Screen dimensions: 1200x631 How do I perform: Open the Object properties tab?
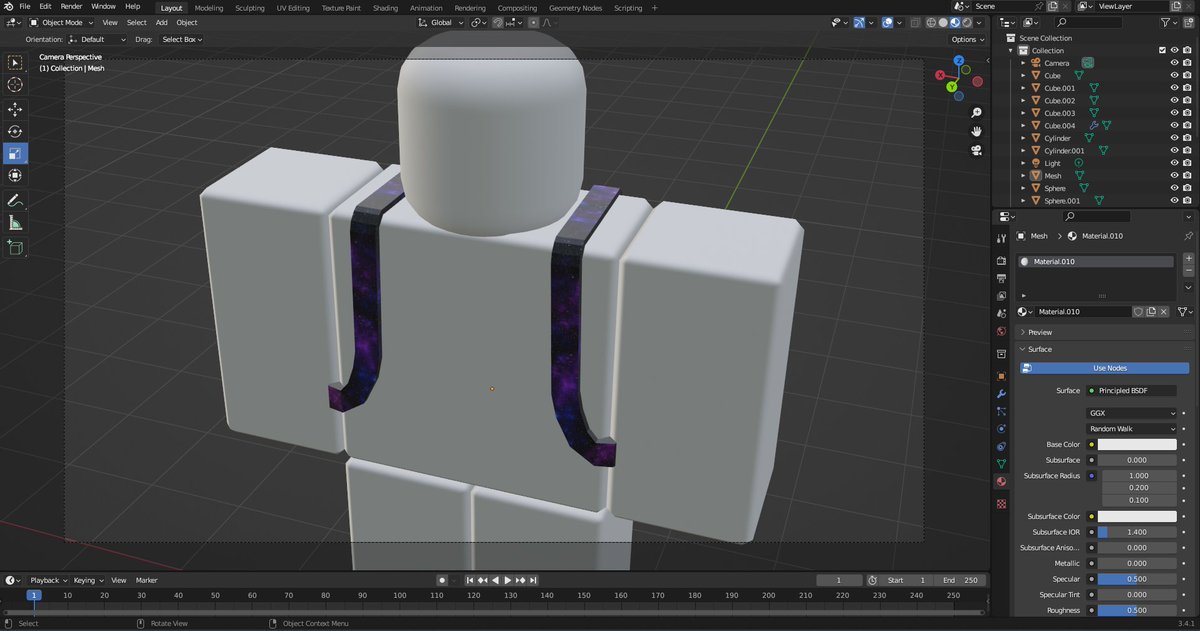coord(1001,376)
